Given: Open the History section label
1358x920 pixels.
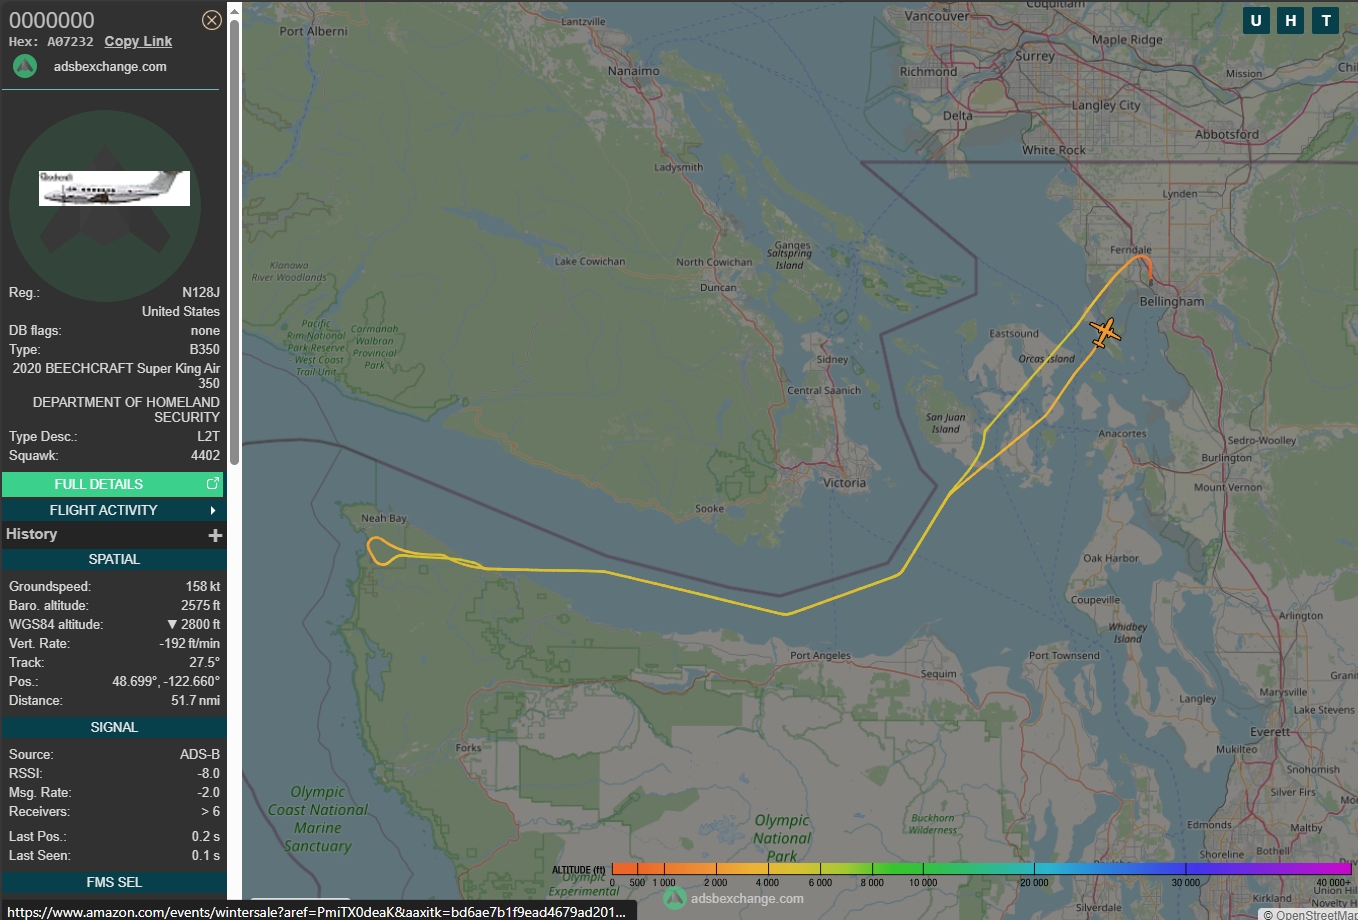Looking at the screenshot, I should click(x=32, y=534).
